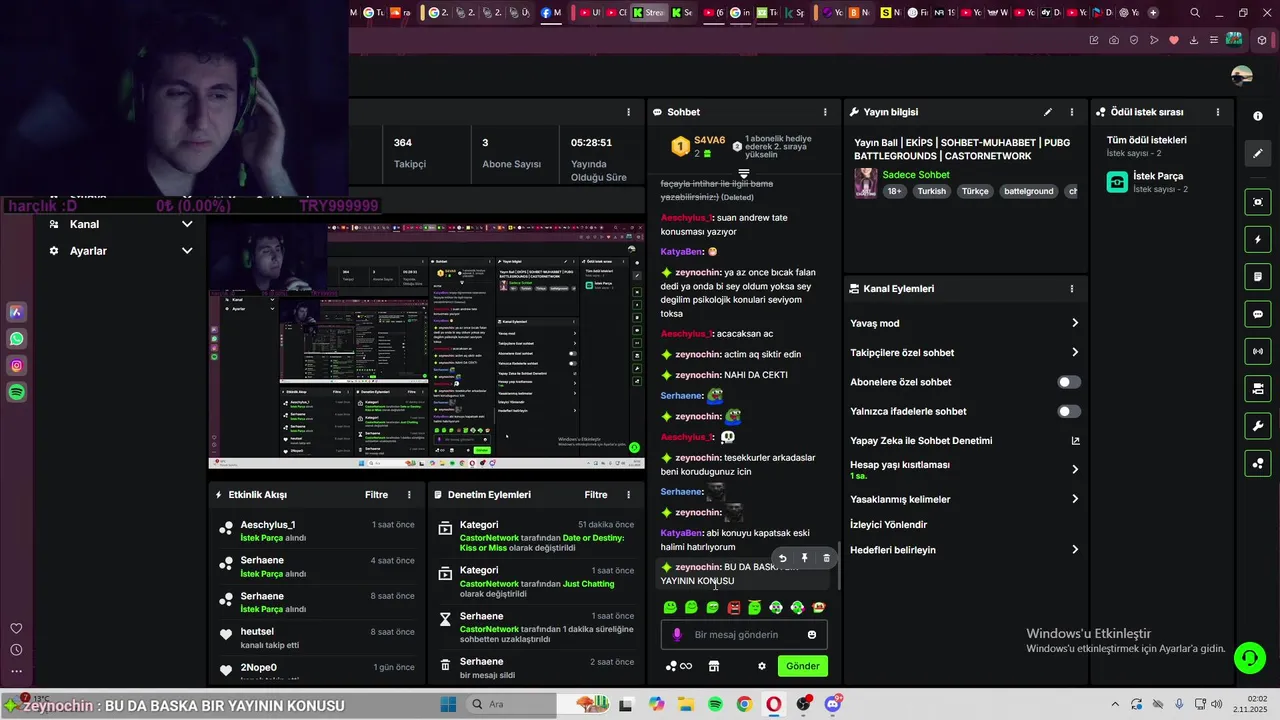This screenshot has height=720, width=1280.
Task: Click the document widget icon in the right sidebar
Action: pos(1258,277)
